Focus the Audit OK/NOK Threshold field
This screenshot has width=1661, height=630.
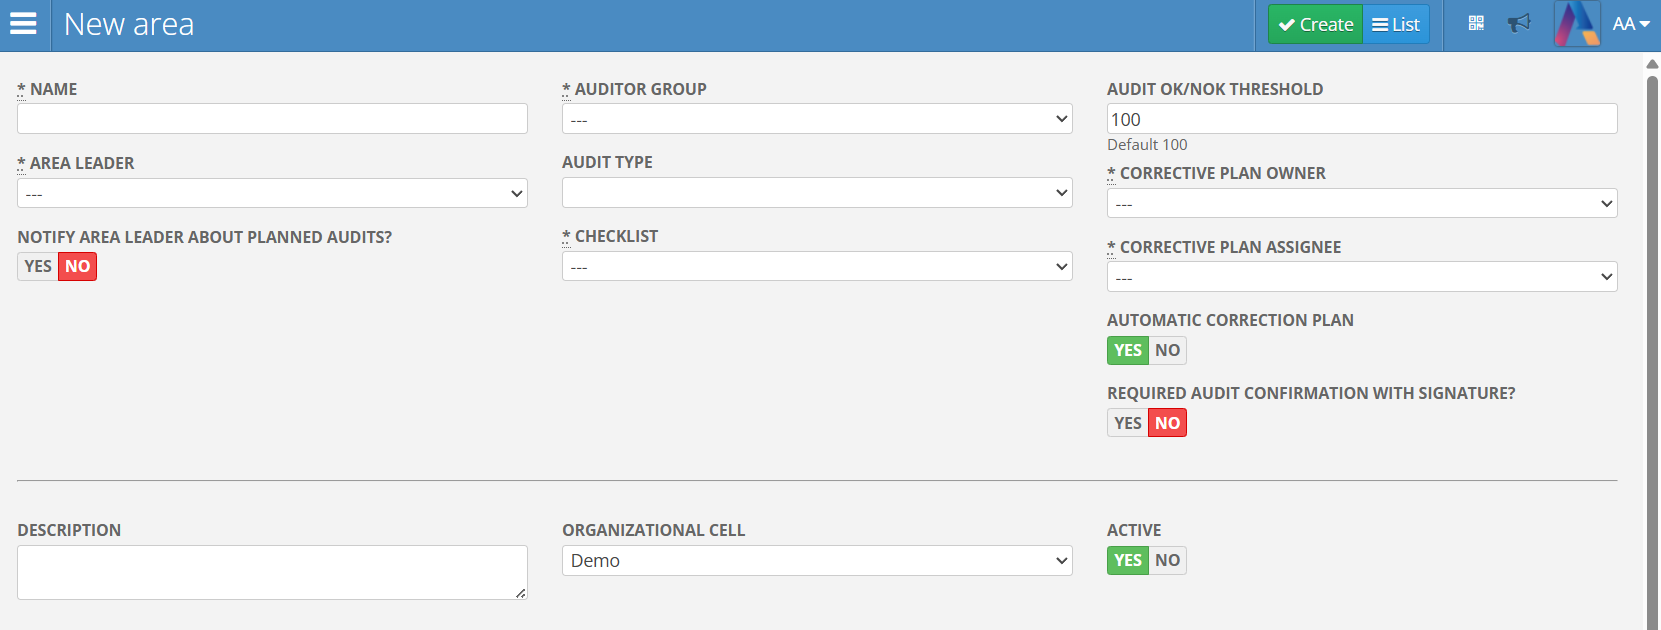(x=1361, y=119)
